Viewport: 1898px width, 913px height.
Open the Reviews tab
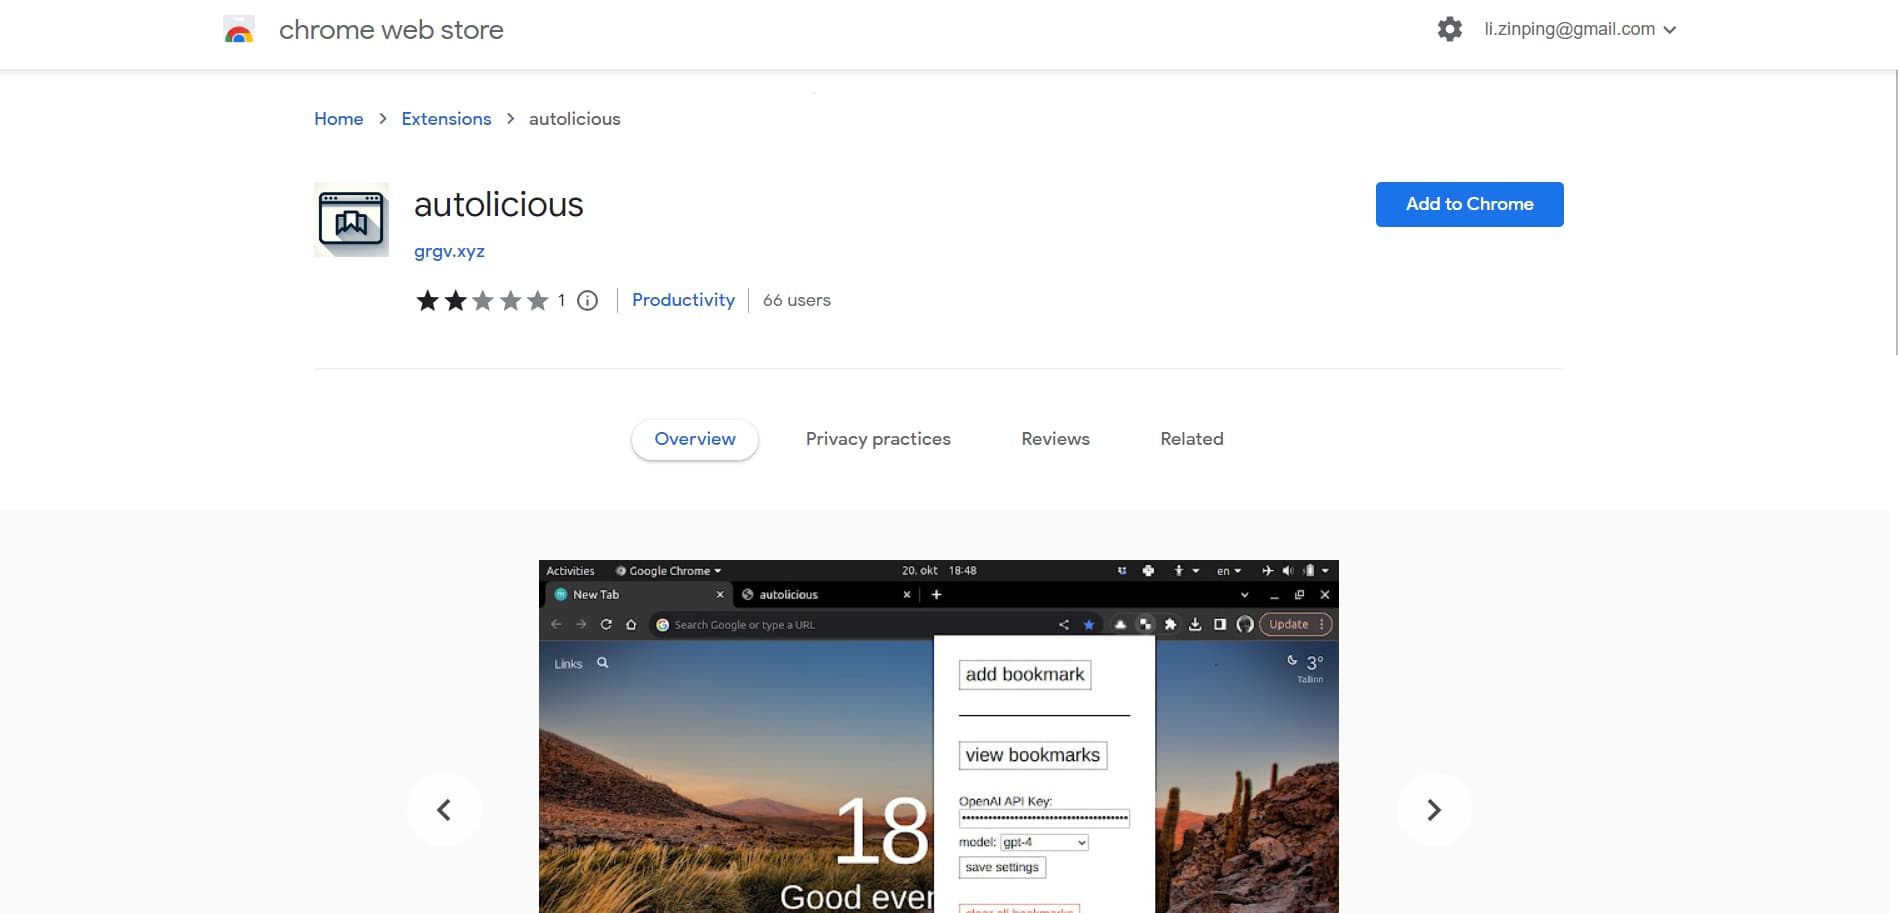(1055, 439)
